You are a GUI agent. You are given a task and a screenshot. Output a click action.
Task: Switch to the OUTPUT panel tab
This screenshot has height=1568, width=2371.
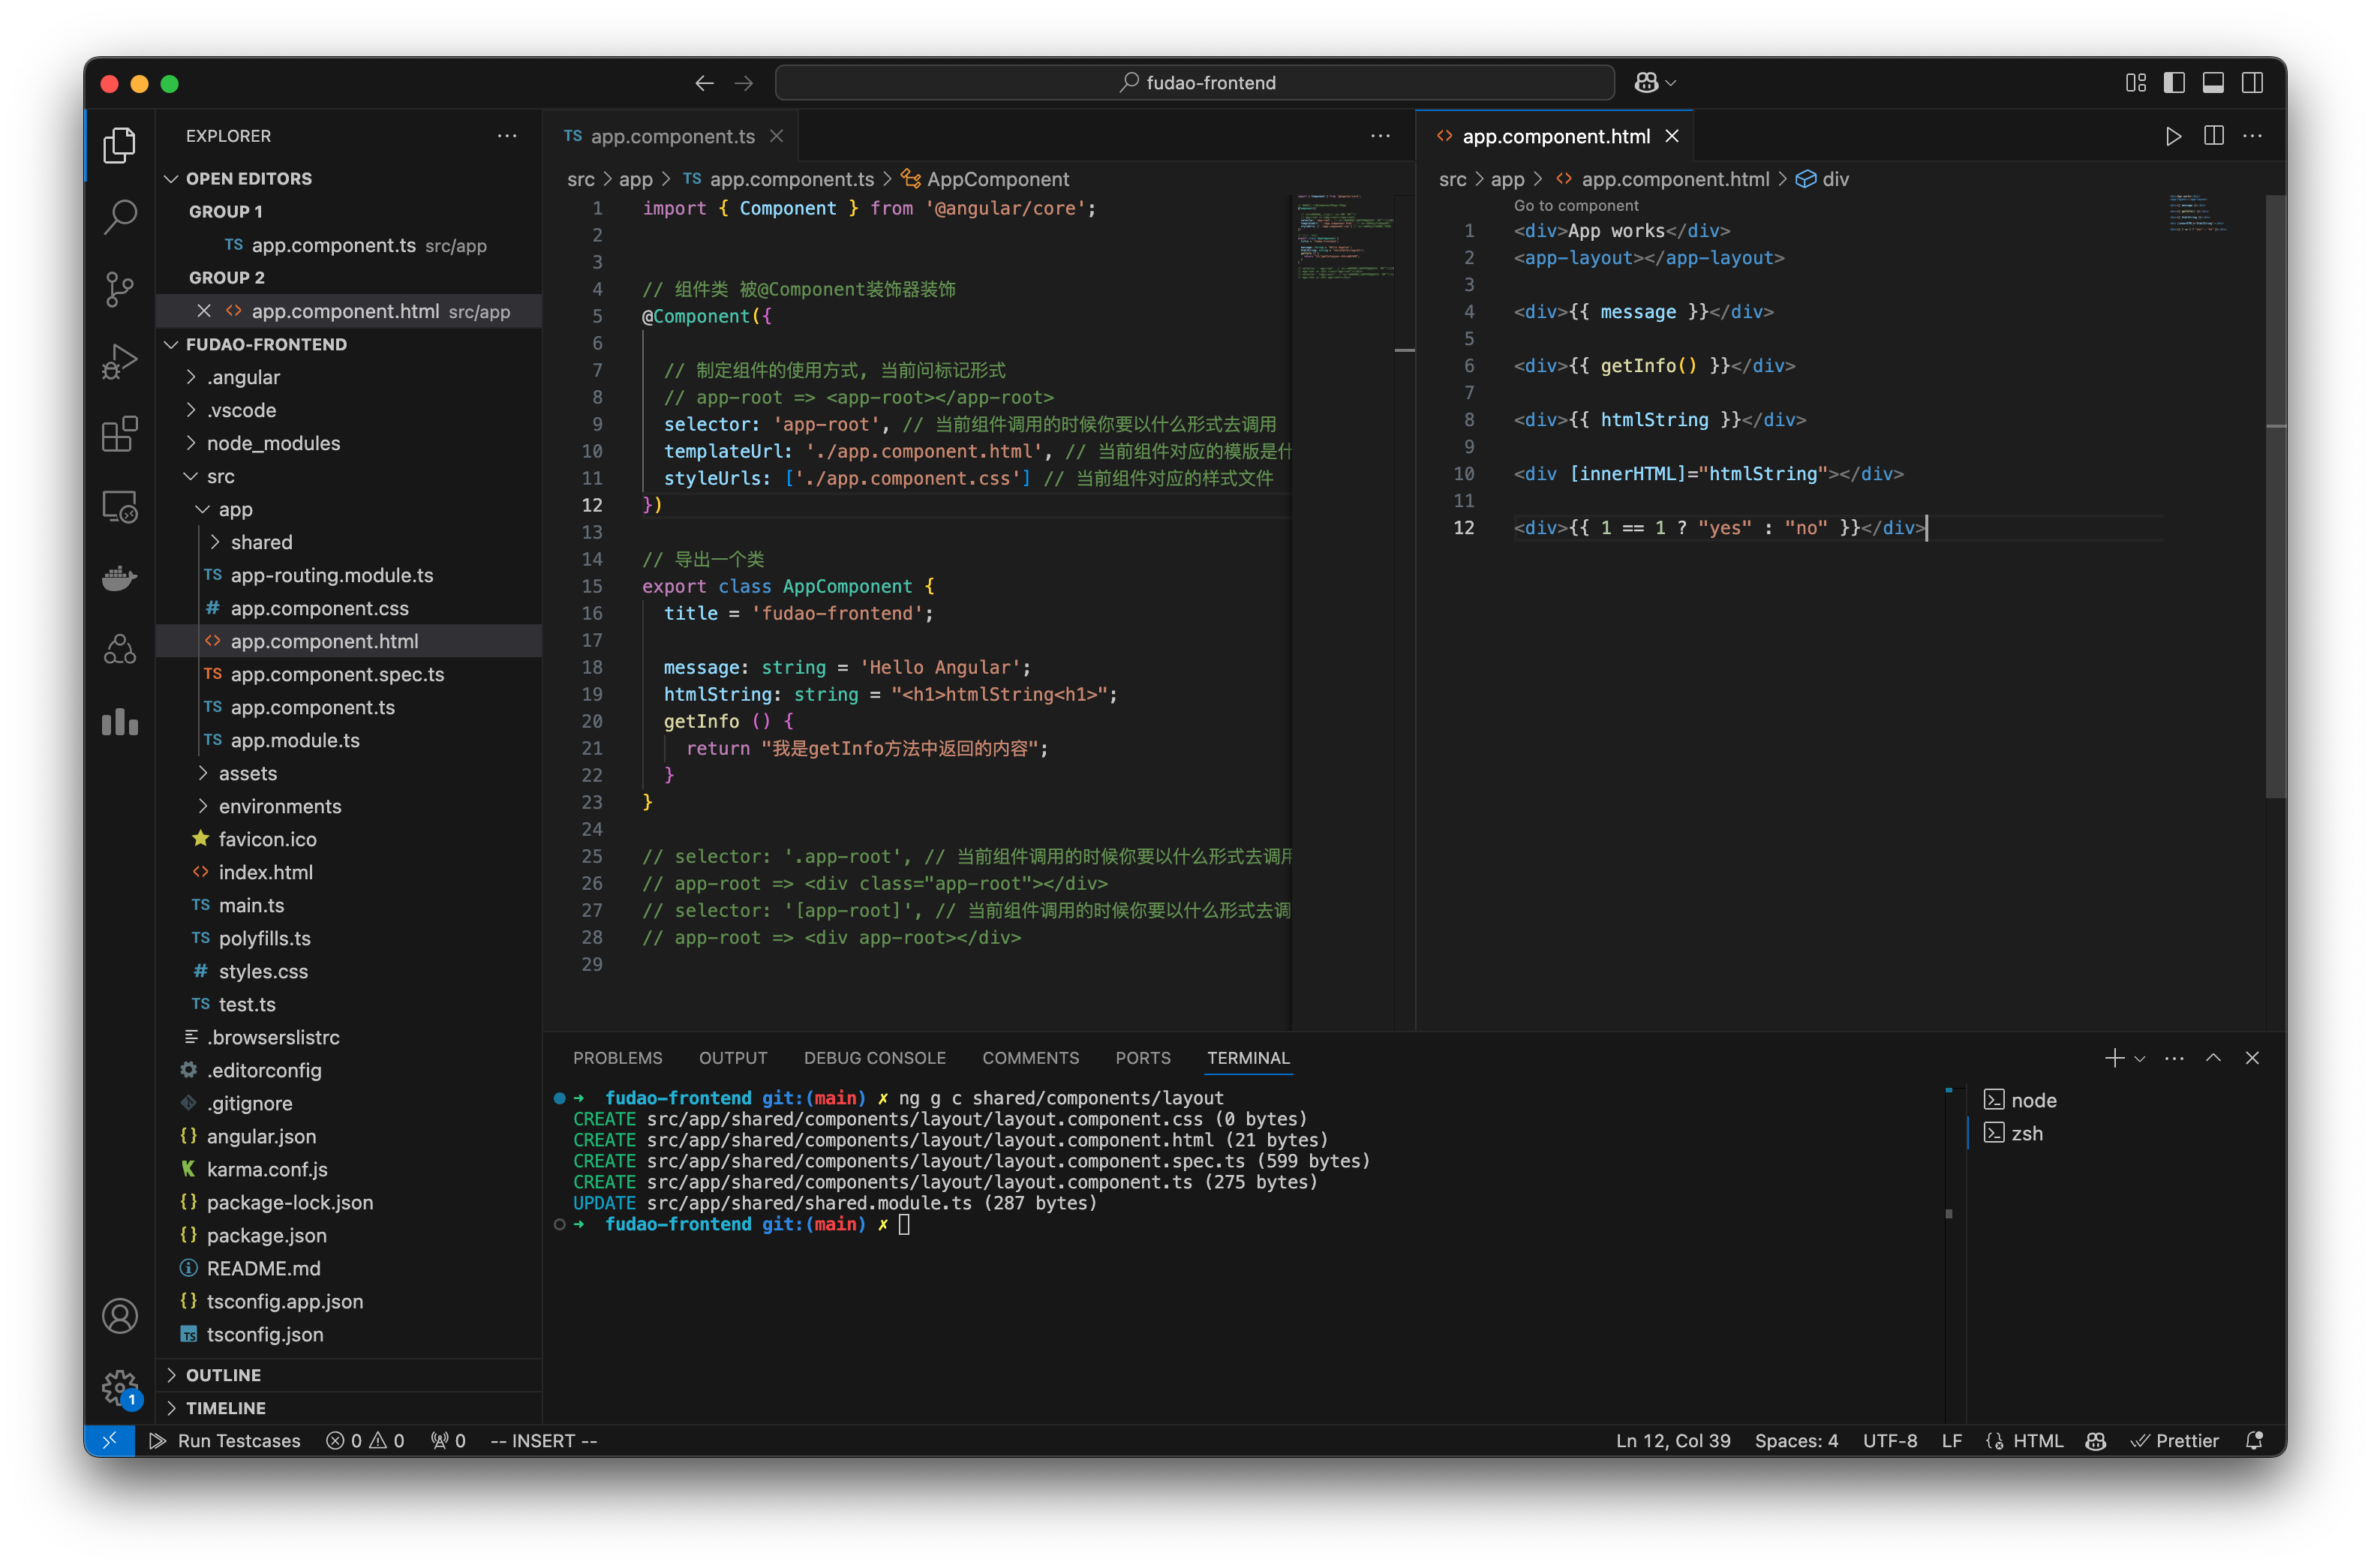tap(733, 1058)
